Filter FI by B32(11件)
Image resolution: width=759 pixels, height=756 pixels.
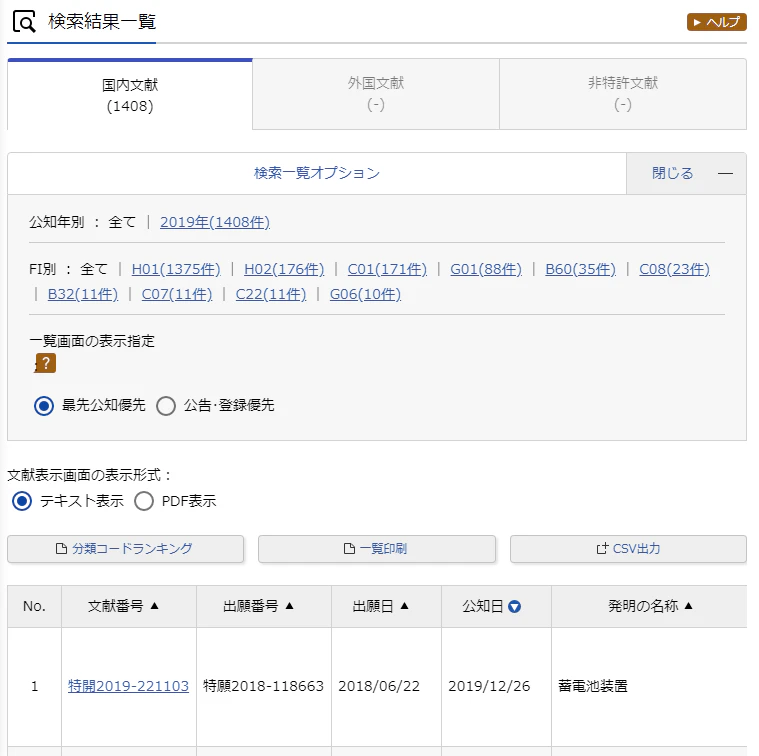click(83, 294)
